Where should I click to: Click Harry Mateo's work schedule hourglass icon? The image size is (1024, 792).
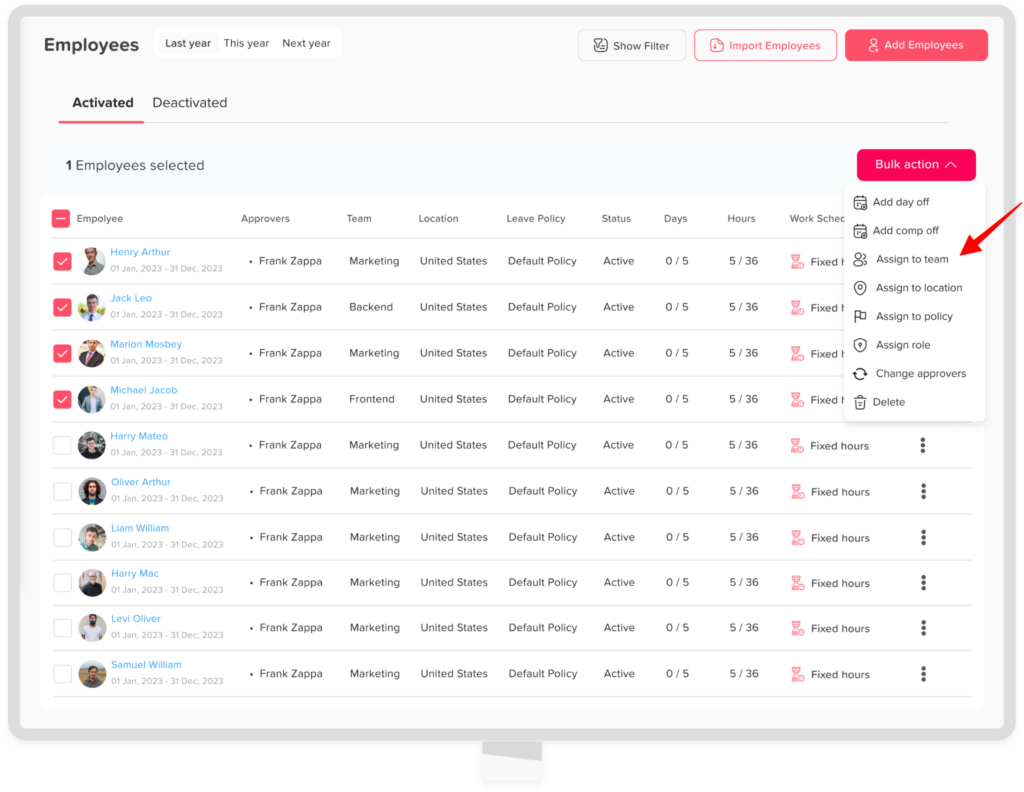point(797,446)
